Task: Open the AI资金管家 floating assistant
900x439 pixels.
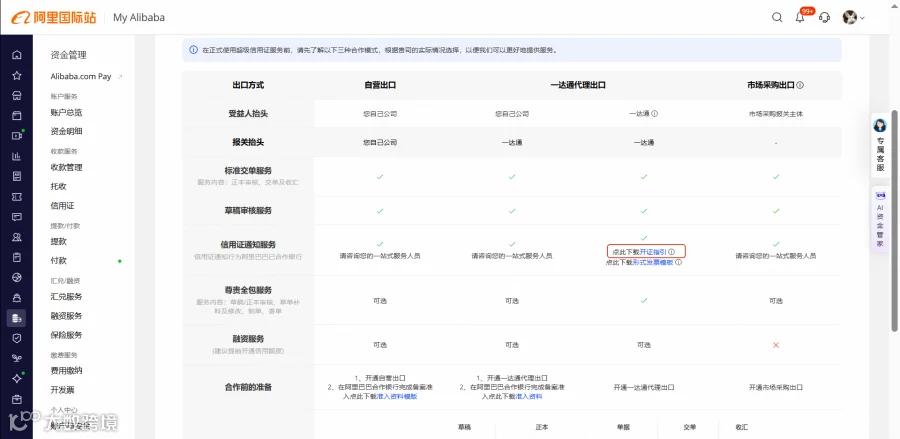Action: 880,221
